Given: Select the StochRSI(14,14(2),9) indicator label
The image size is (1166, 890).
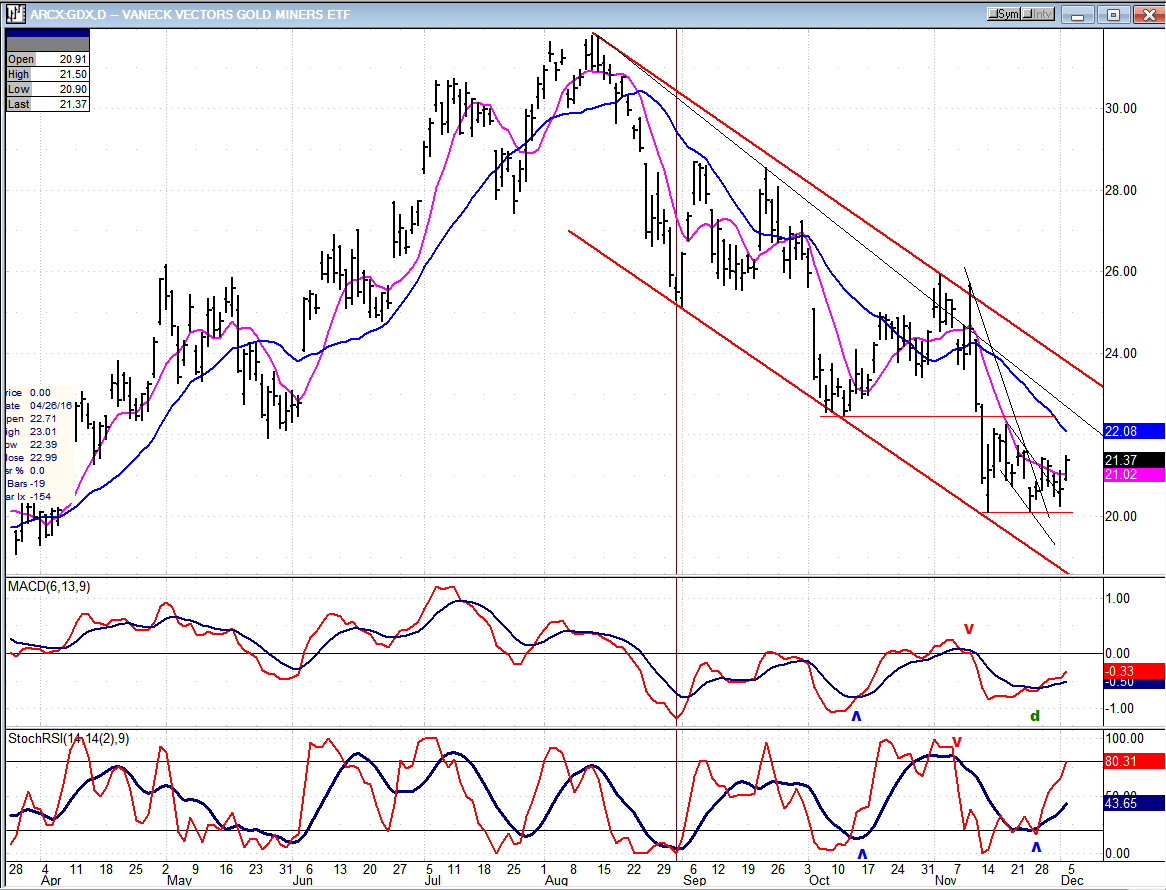Looking at the screenshot, I should (x=68, y=739).
